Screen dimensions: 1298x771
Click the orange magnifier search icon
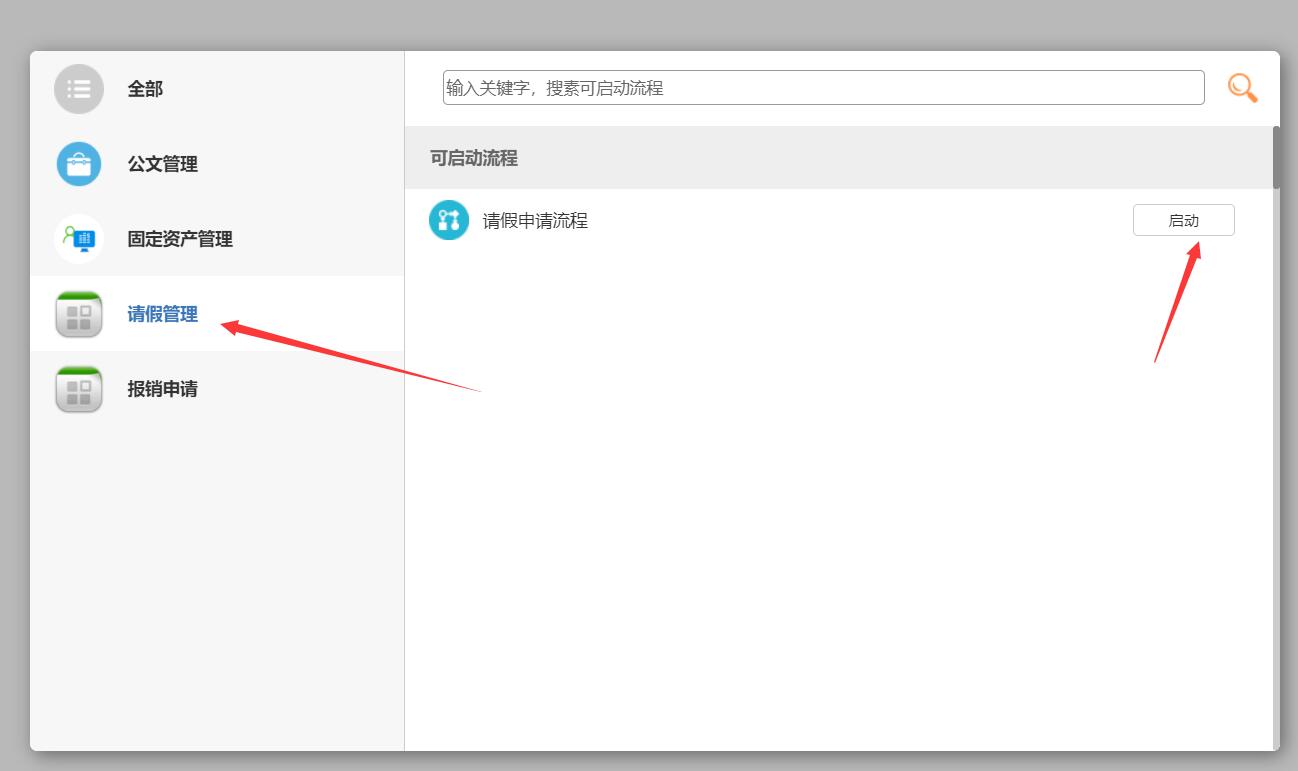tap(1242, 88)
